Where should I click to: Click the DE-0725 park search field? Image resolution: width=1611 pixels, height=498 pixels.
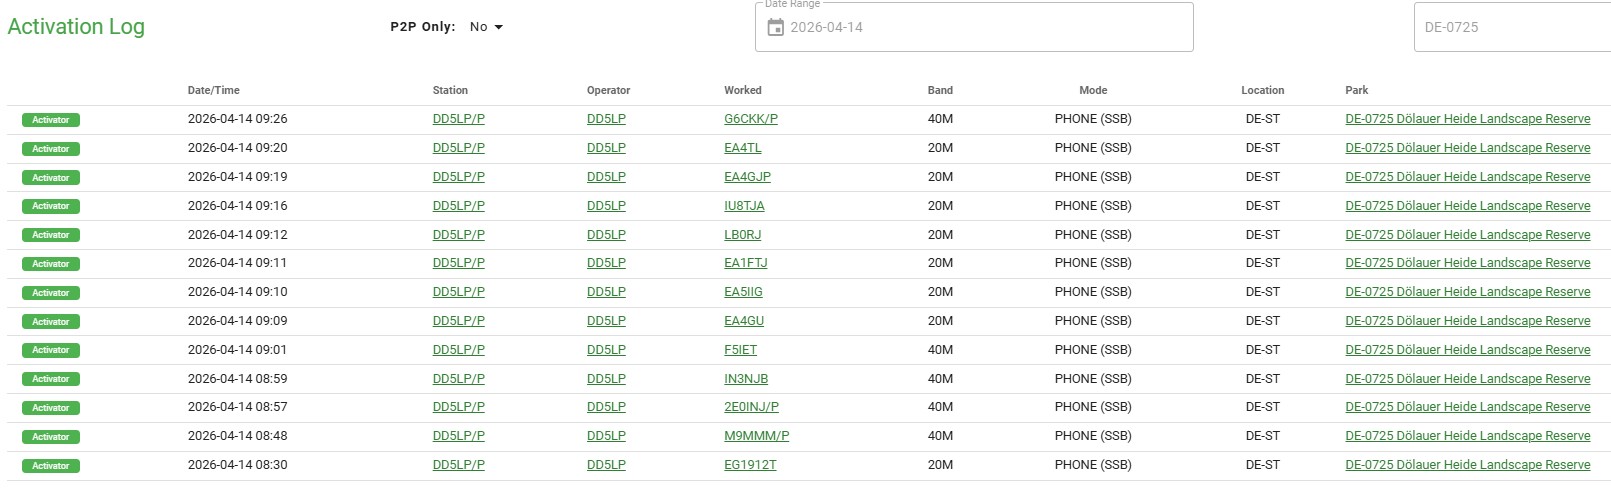(x=1510, y=28)
